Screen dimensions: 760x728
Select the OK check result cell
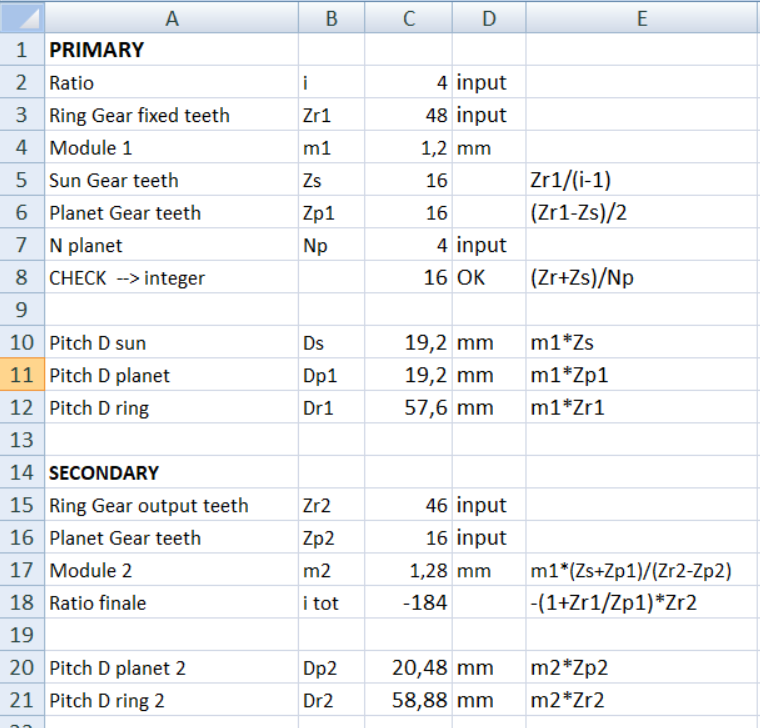[488, 278]
